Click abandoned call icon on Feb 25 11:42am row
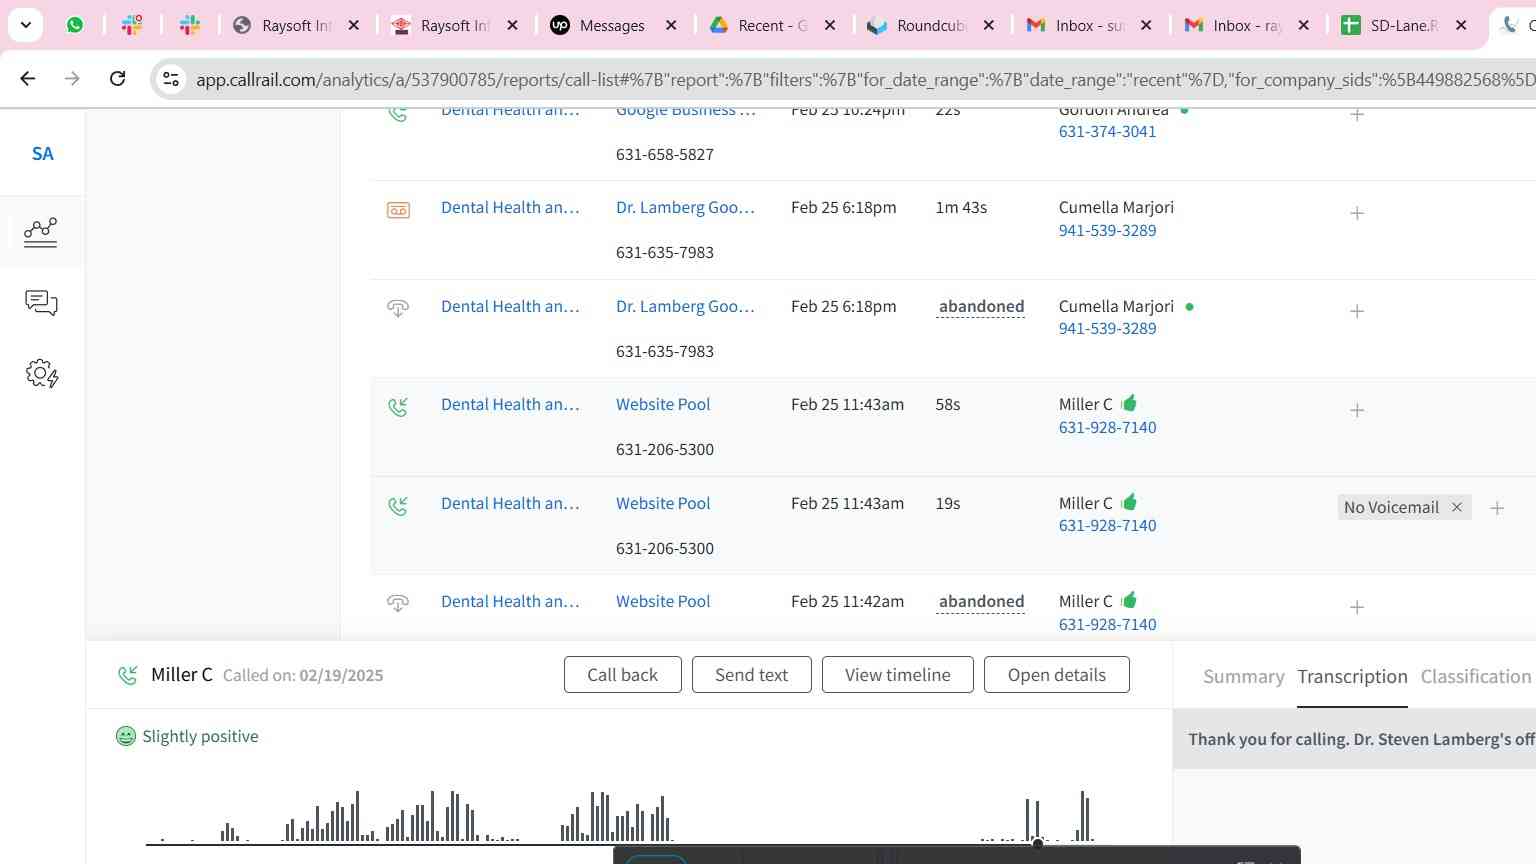 pos(398,603)
